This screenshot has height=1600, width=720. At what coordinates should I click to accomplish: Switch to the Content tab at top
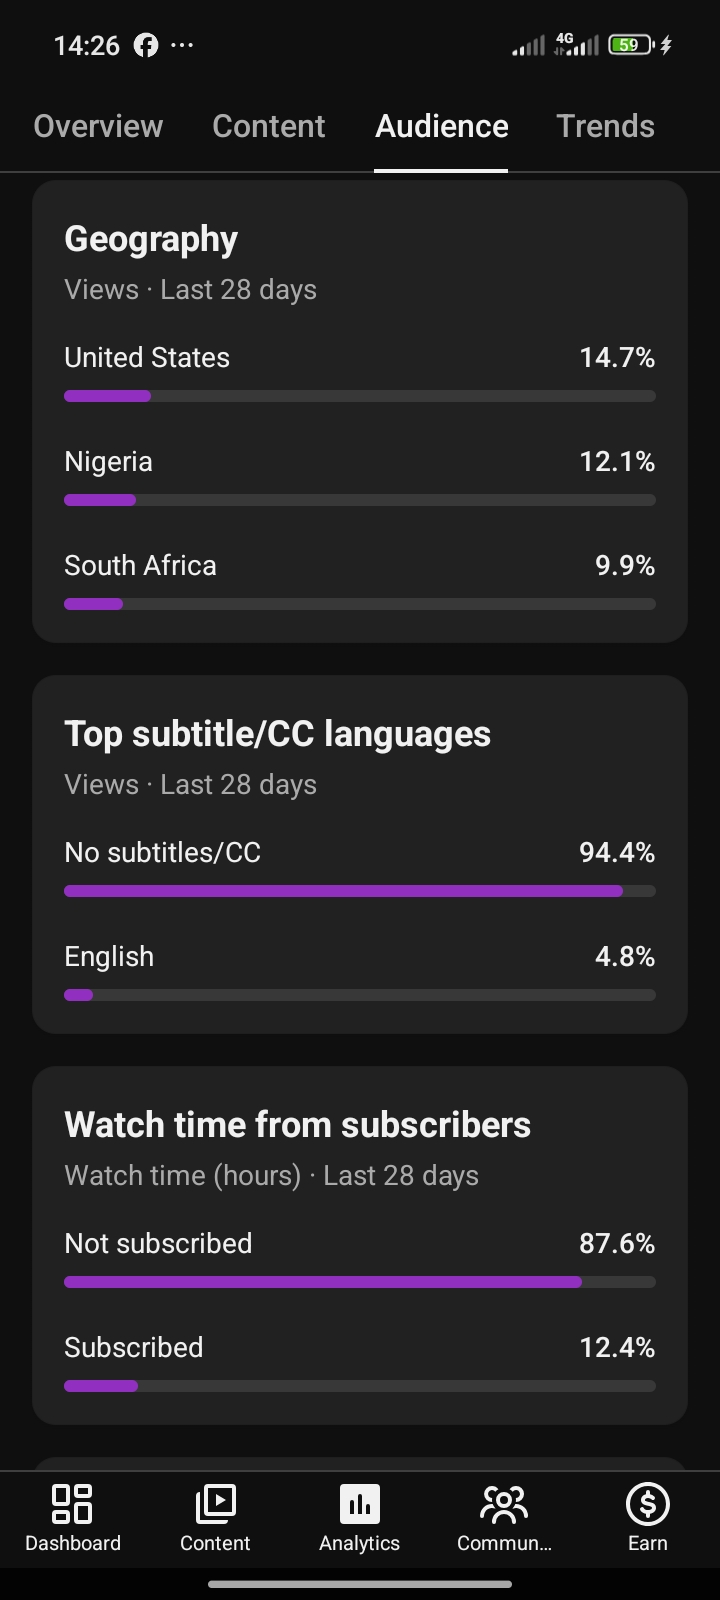(x=268, y=126)
